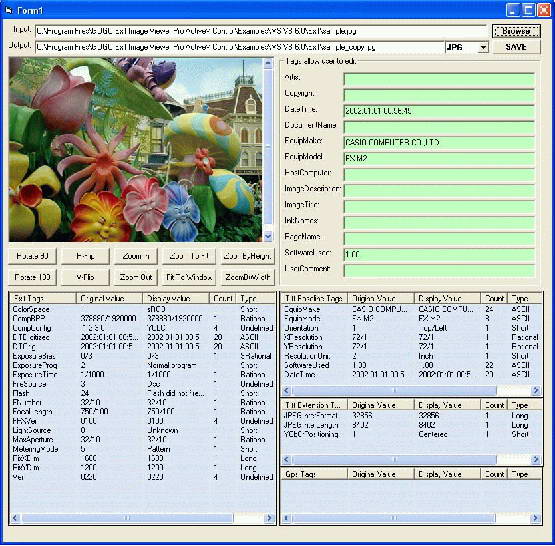This screenshot has height=546, width=555.
Task: Click the image viewer scroll-down arrow
Action: tap(268, 236)
